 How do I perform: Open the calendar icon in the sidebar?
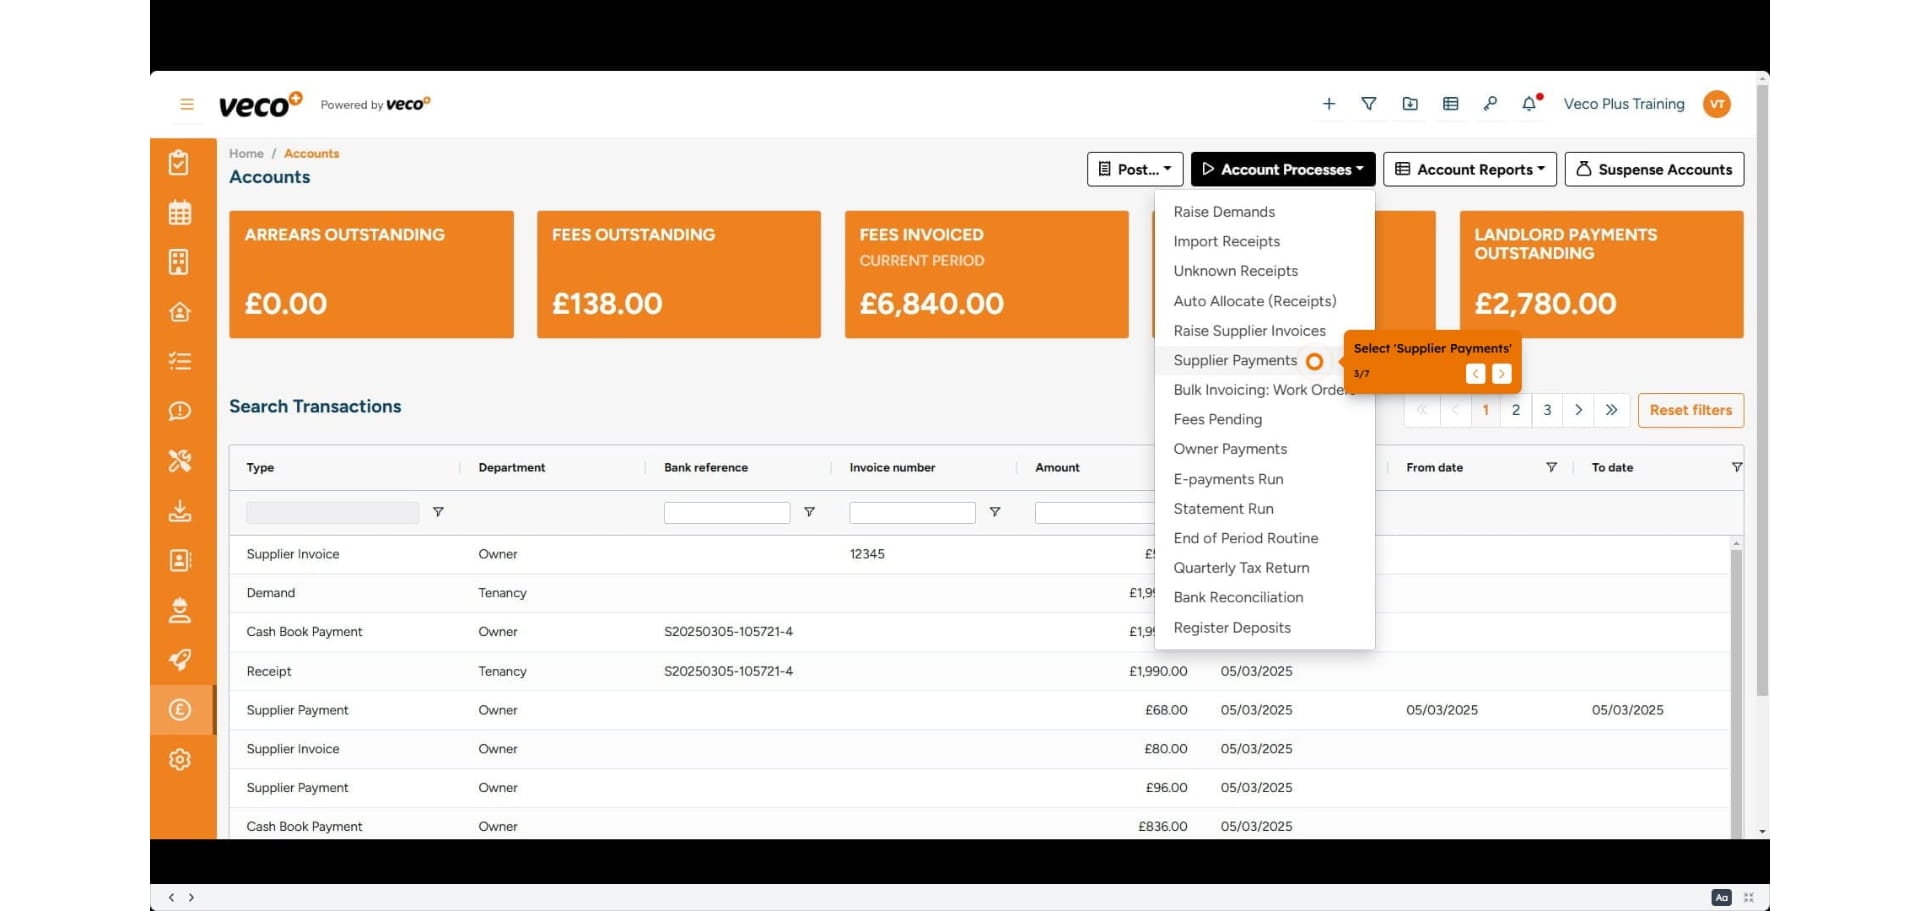point(180,212)
